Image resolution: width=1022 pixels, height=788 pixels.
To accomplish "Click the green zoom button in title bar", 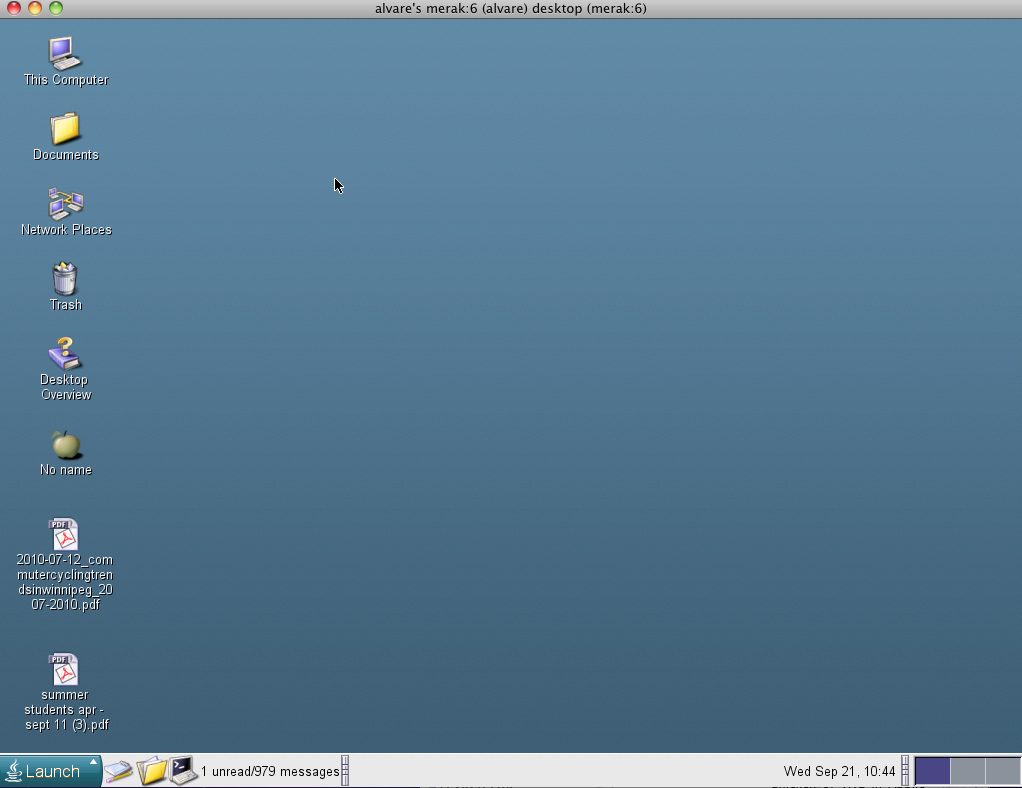I will pos(56,8).
